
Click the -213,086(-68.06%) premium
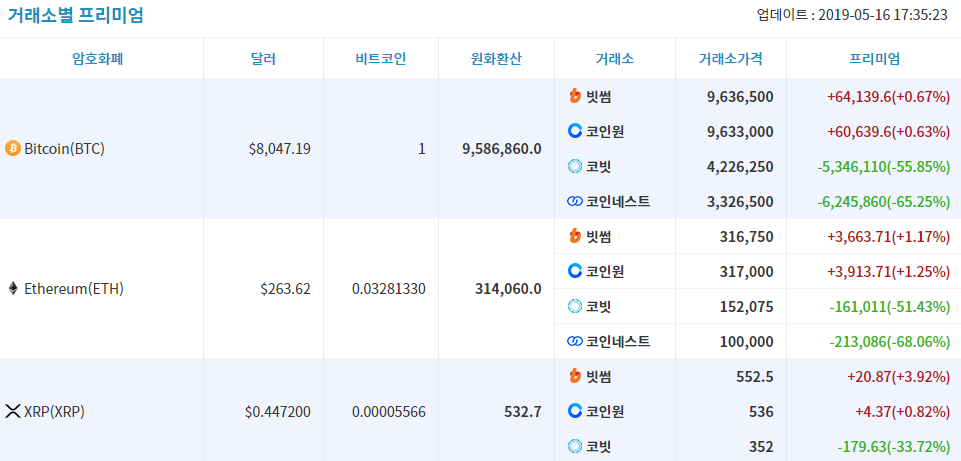(x=890, y=341)
